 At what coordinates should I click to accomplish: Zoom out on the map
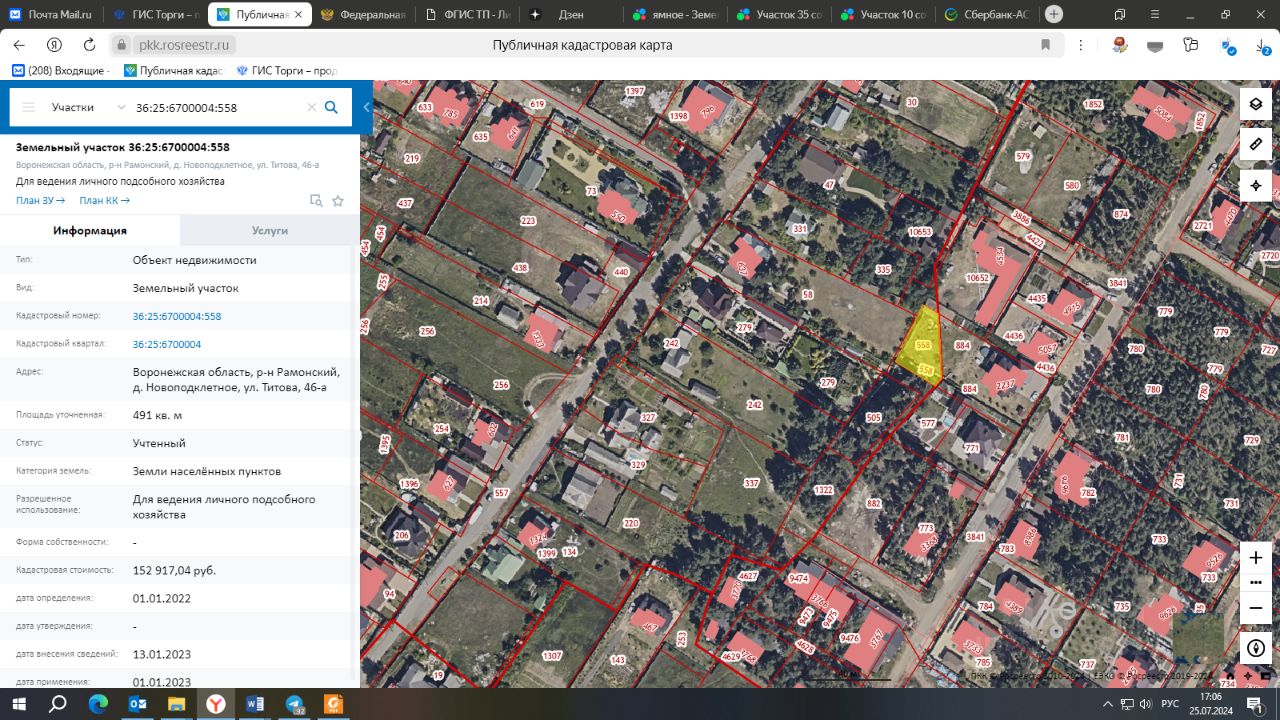(1256, 608)
